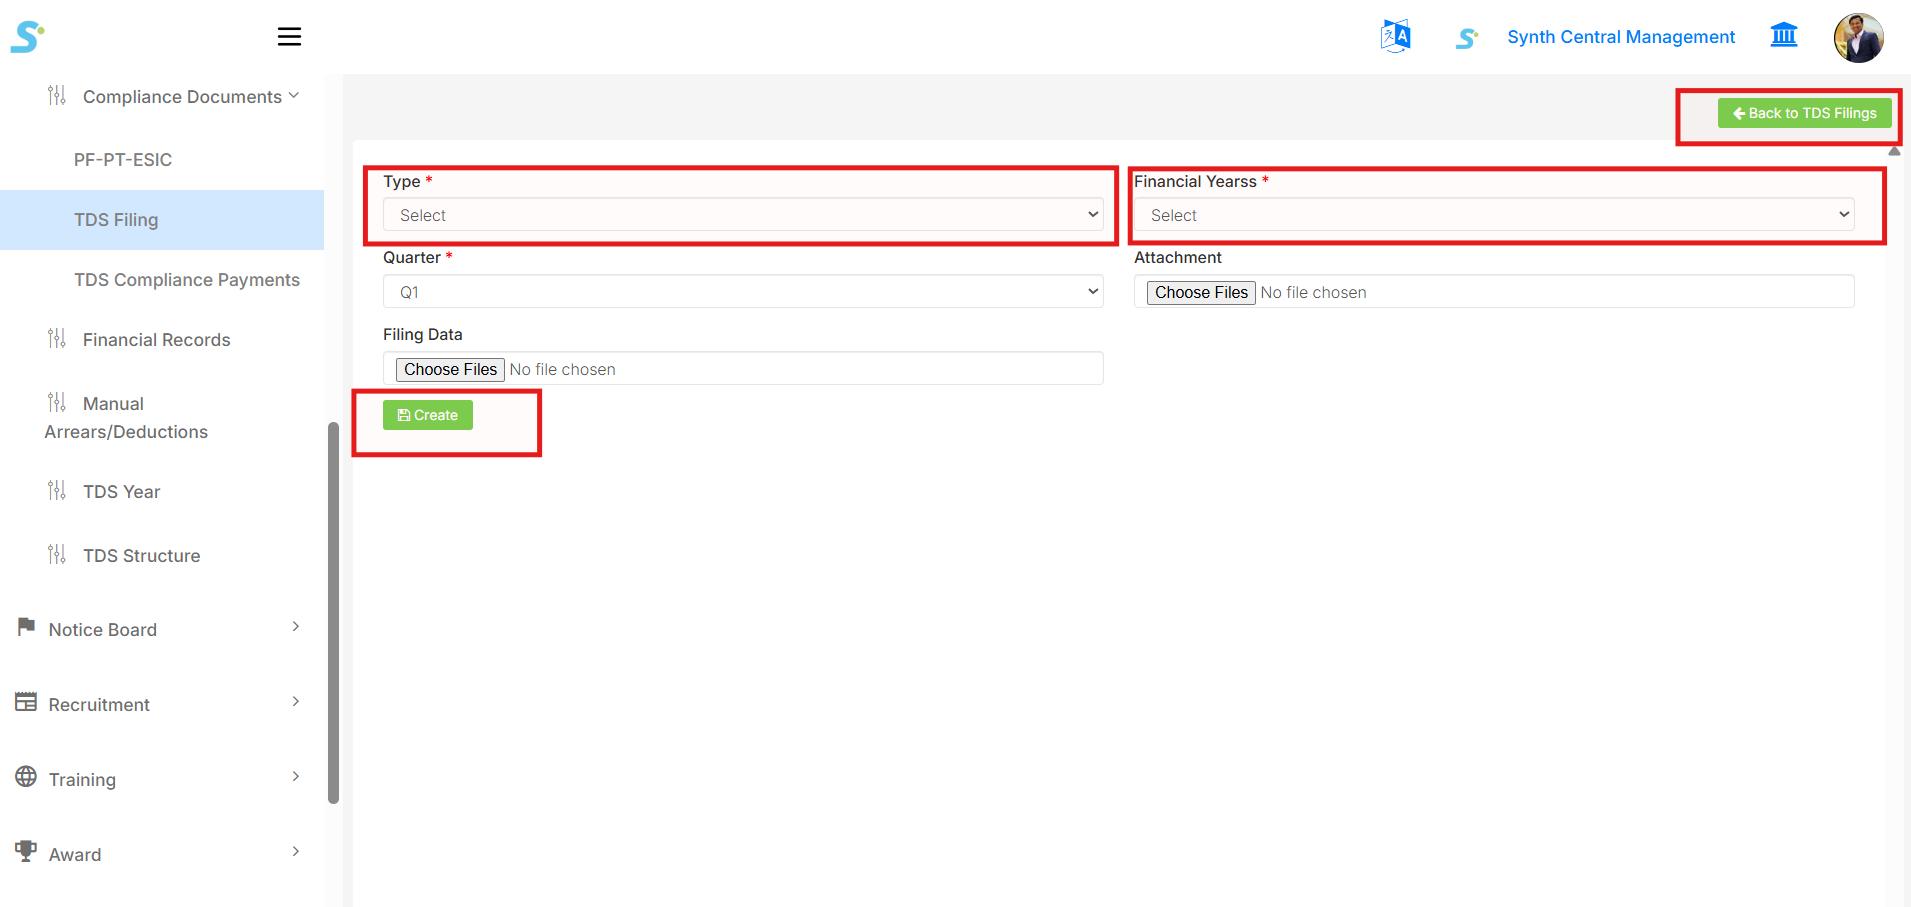Open the Type dropdown
The height and width of the screenshot is (907, 1911).
point(744,214)
